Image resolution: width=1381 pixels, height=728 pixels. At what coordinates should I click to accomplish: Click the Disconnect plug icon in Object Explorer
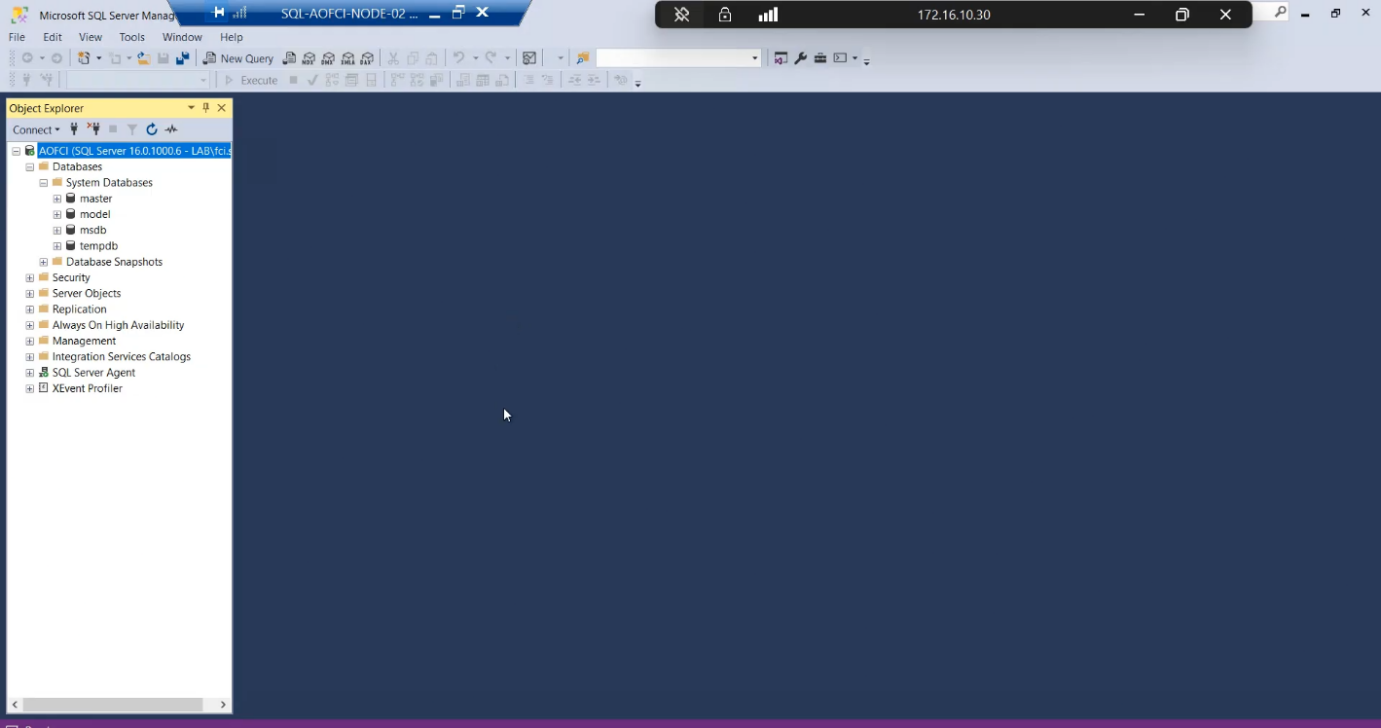coord(93,129)
